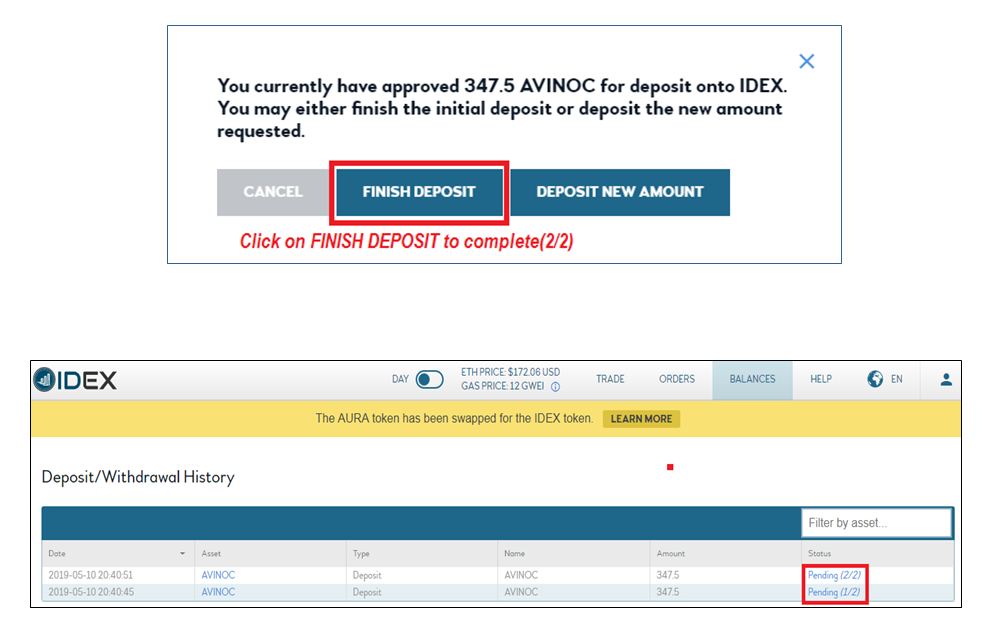
Task: Select the date 2019-05-10 20:40:45 cell
Action: click(x=91, y=592)
